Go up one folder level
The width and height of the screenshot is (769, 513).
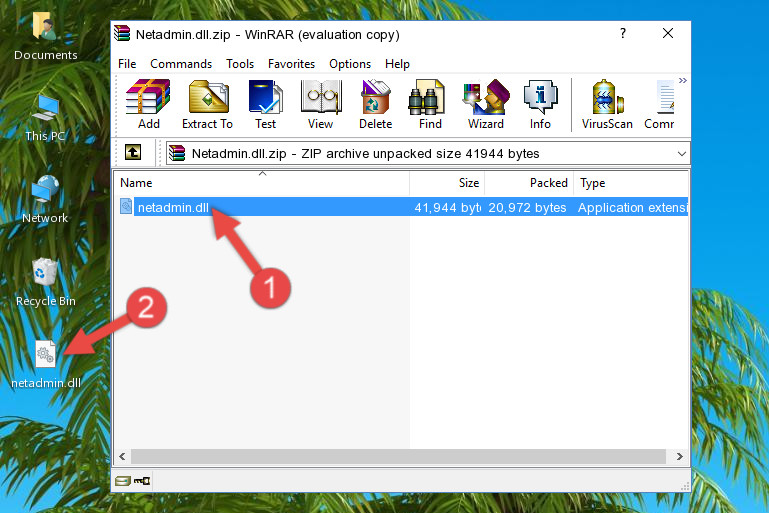point(133,153)
